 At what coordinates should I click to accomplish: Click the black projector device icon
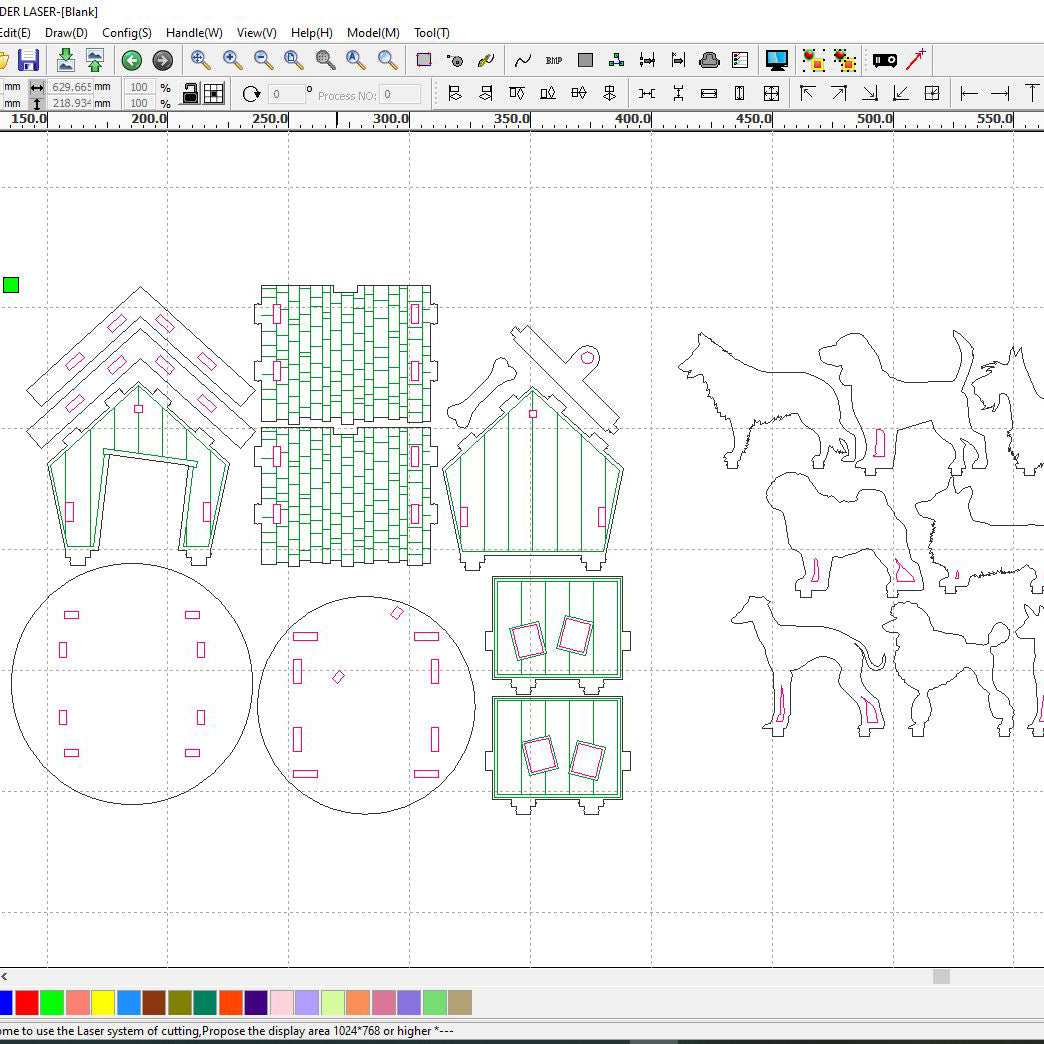[x=884, y=60]
